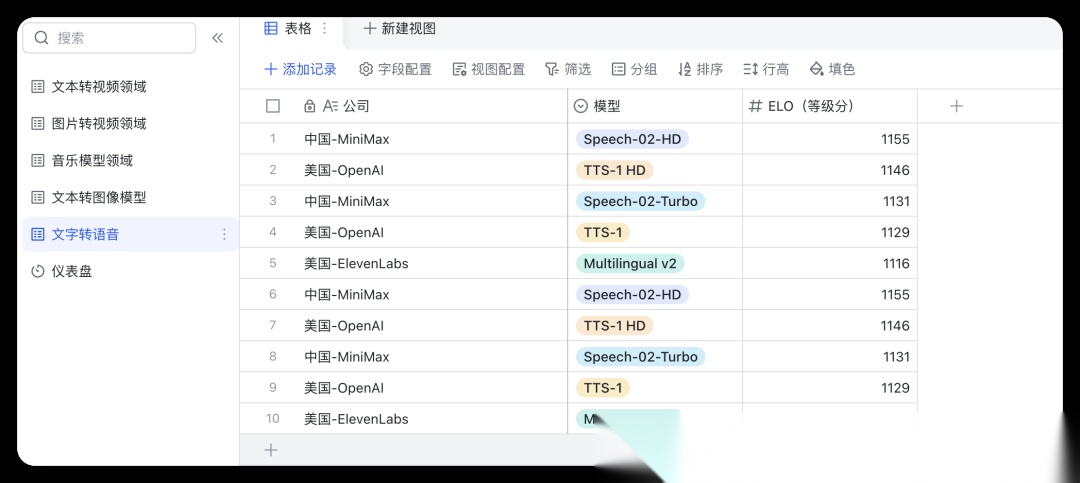Select ELO value 1129 in row 4
1080x483 pixels.
[x=830, y=232]
